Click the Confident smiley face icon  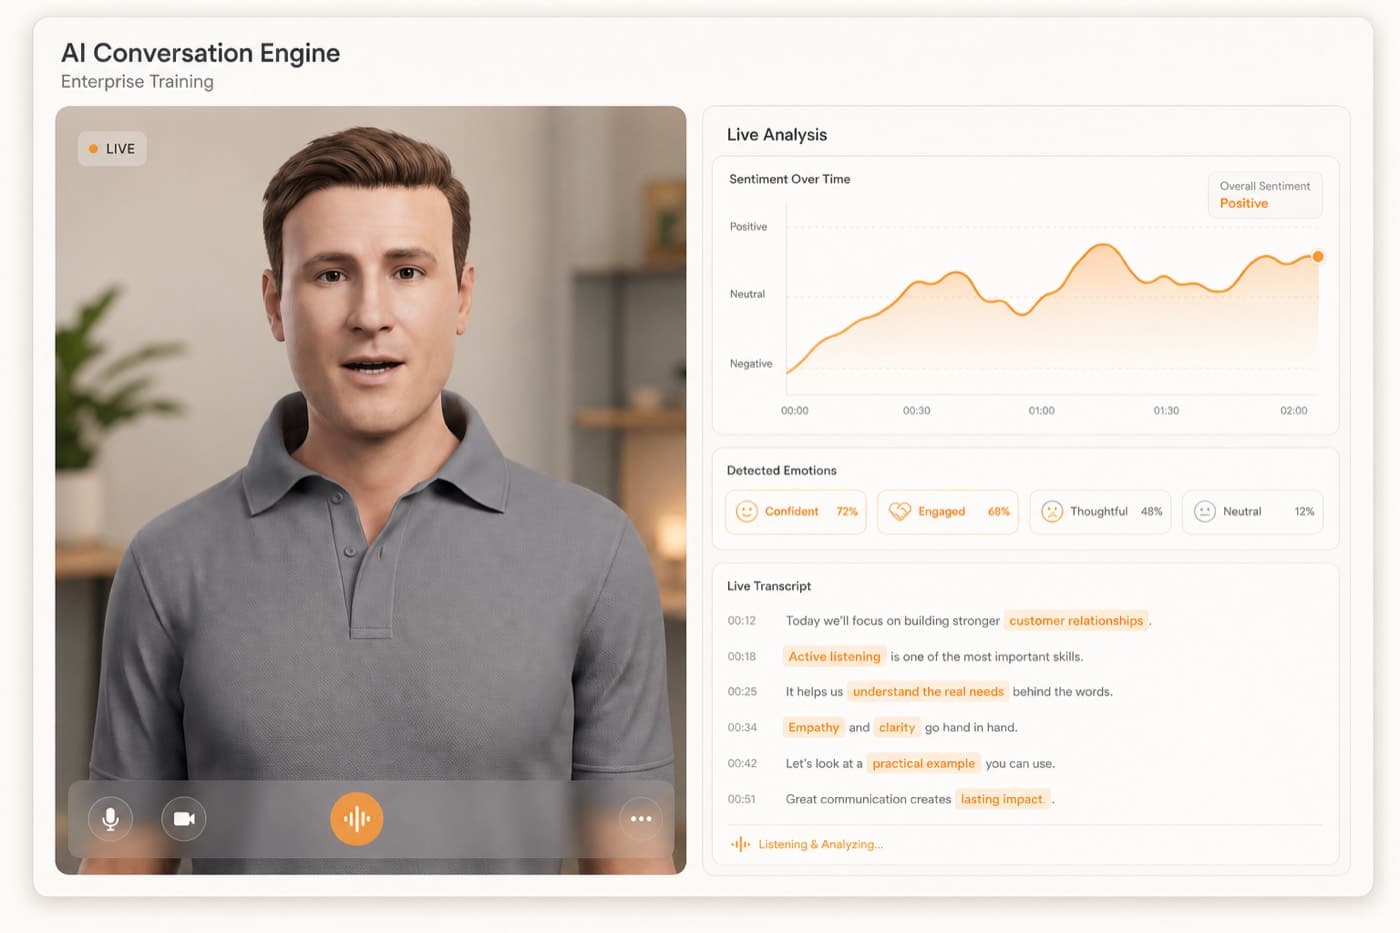[746, 512]
